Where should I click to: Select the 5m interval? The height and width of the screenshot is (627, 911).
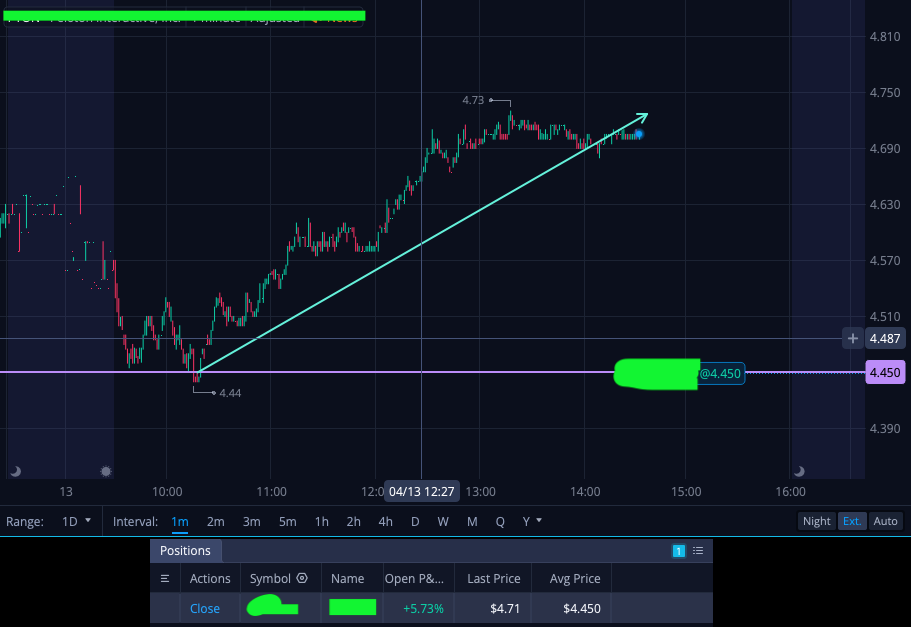tap(287, 522)
